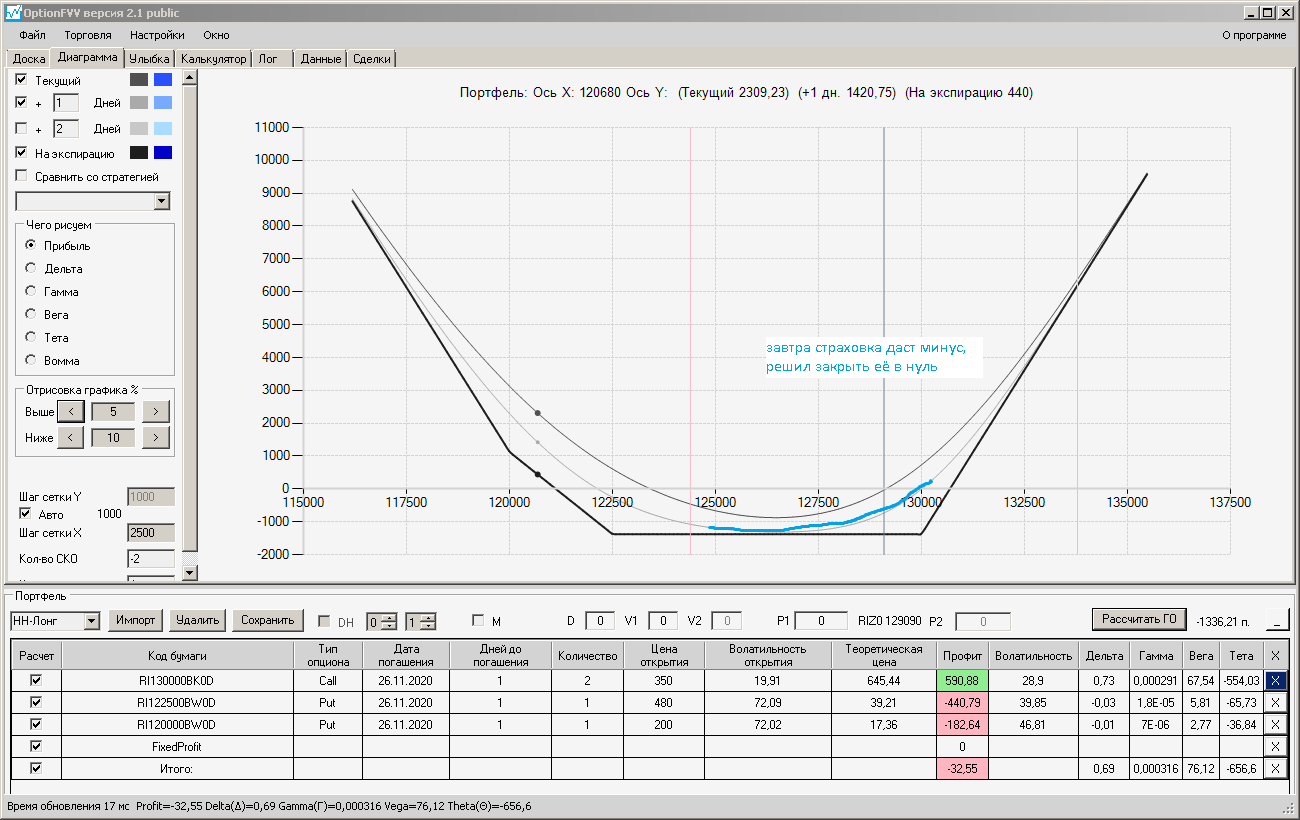This screenshot has height=820, width=1300.
Task: Toggle the Текущий curve checkbox
Action: point(22,79)
